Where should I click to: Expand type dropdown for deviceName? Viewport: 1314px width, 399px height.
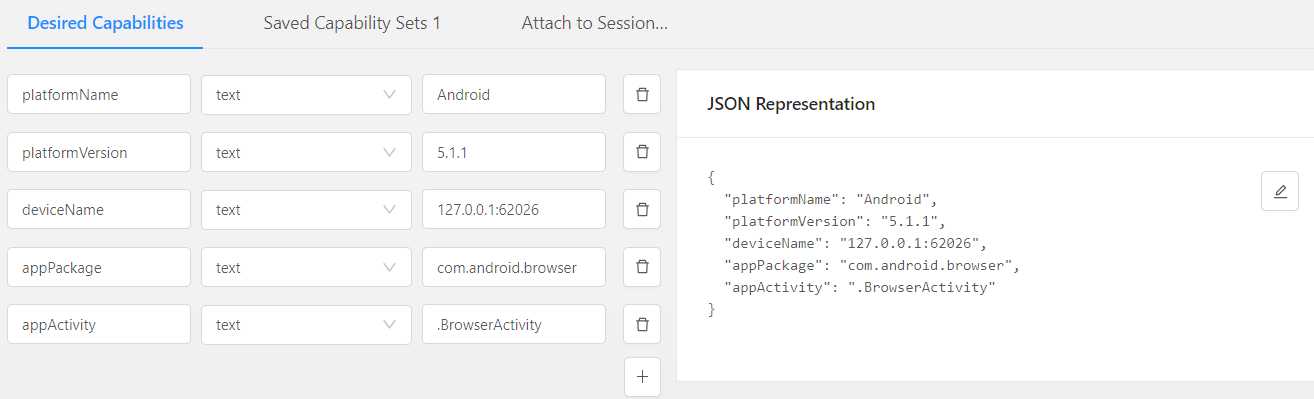[306, 210]
